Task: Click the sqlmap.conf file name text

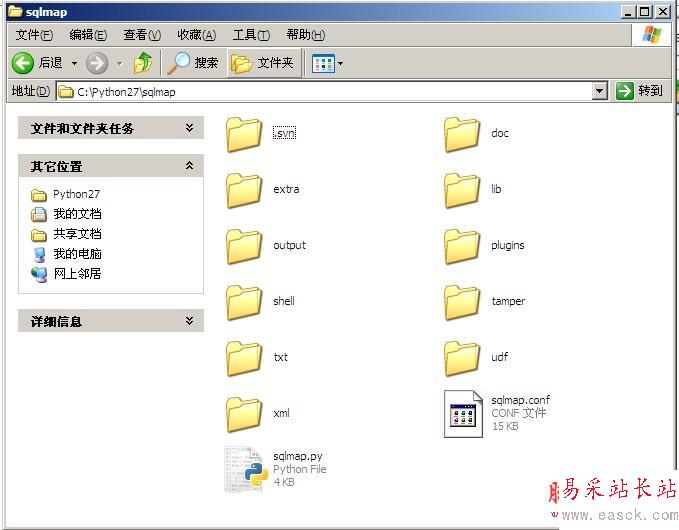Action: pos(521,400)
